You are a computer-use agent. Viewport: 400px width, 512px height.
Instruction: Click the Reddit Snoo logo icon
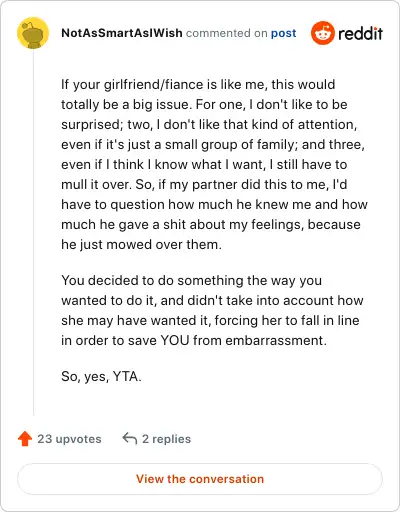pos(322,33)
